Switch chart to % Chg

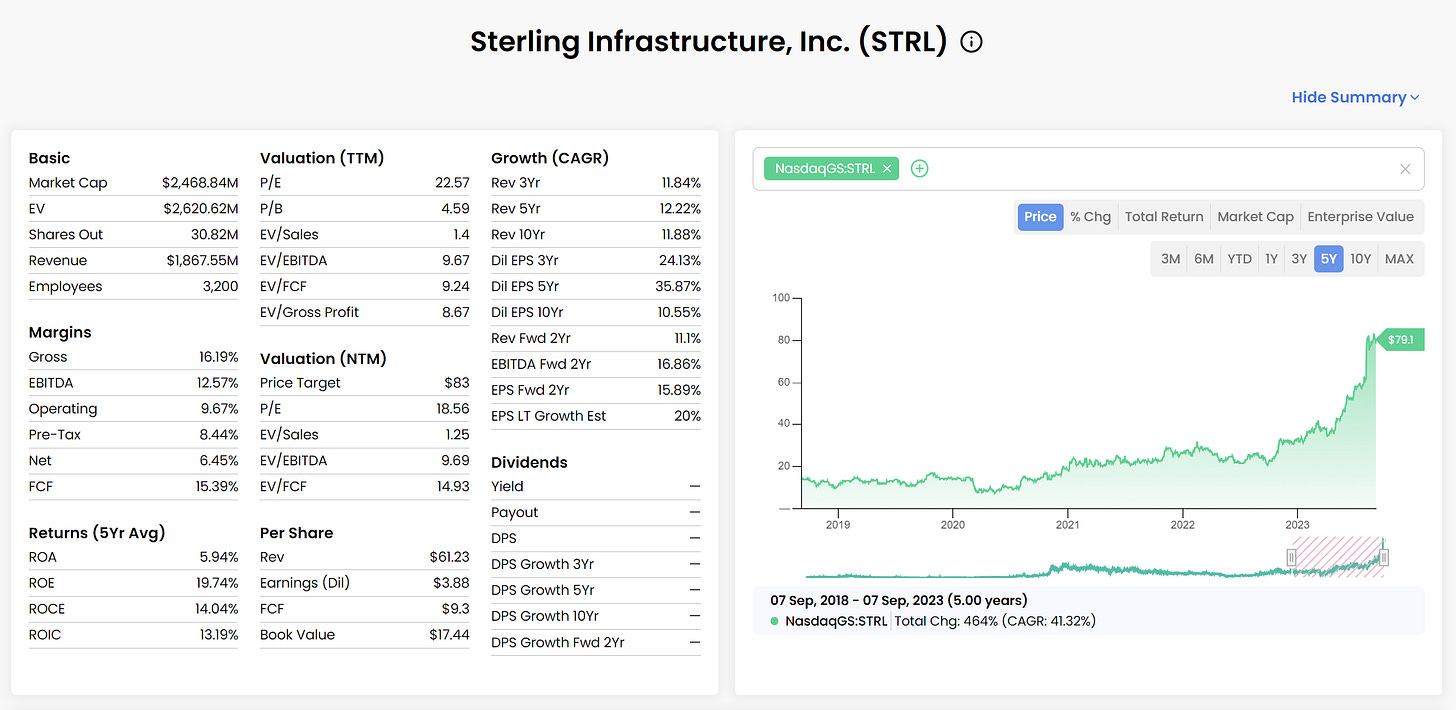[1090, 217]
